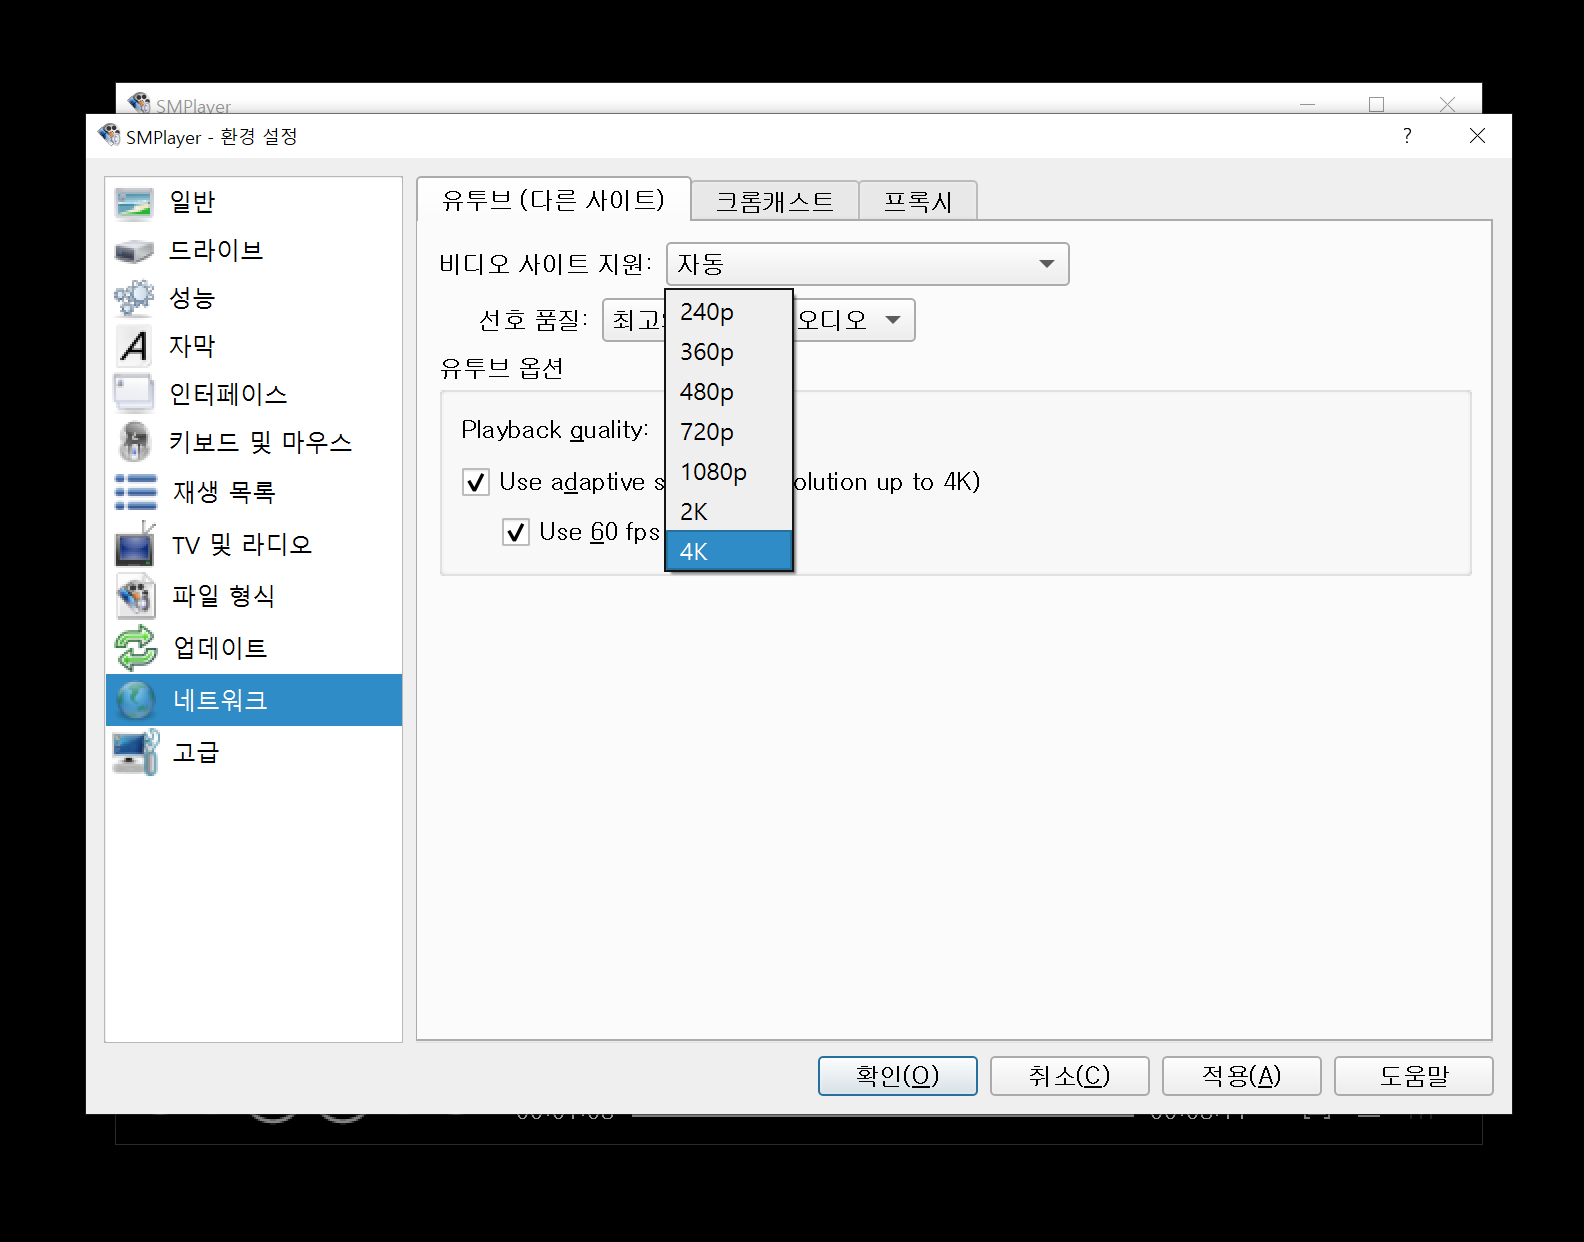
Task: Choose the 자막 letter A icon
Action: pos(134,346)
